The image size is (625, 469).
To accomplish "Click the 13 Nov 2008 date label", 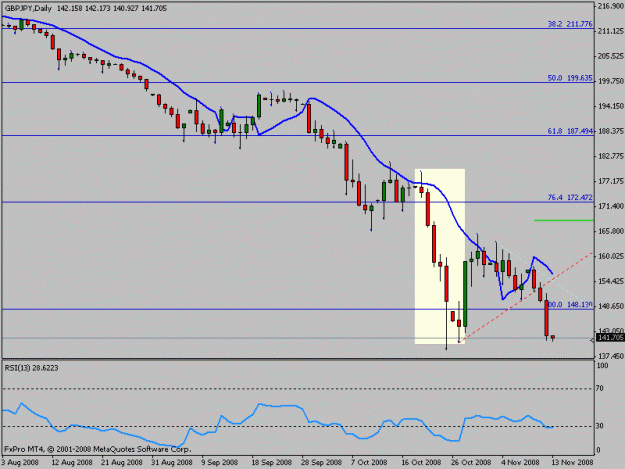I will tap(572, 462).
